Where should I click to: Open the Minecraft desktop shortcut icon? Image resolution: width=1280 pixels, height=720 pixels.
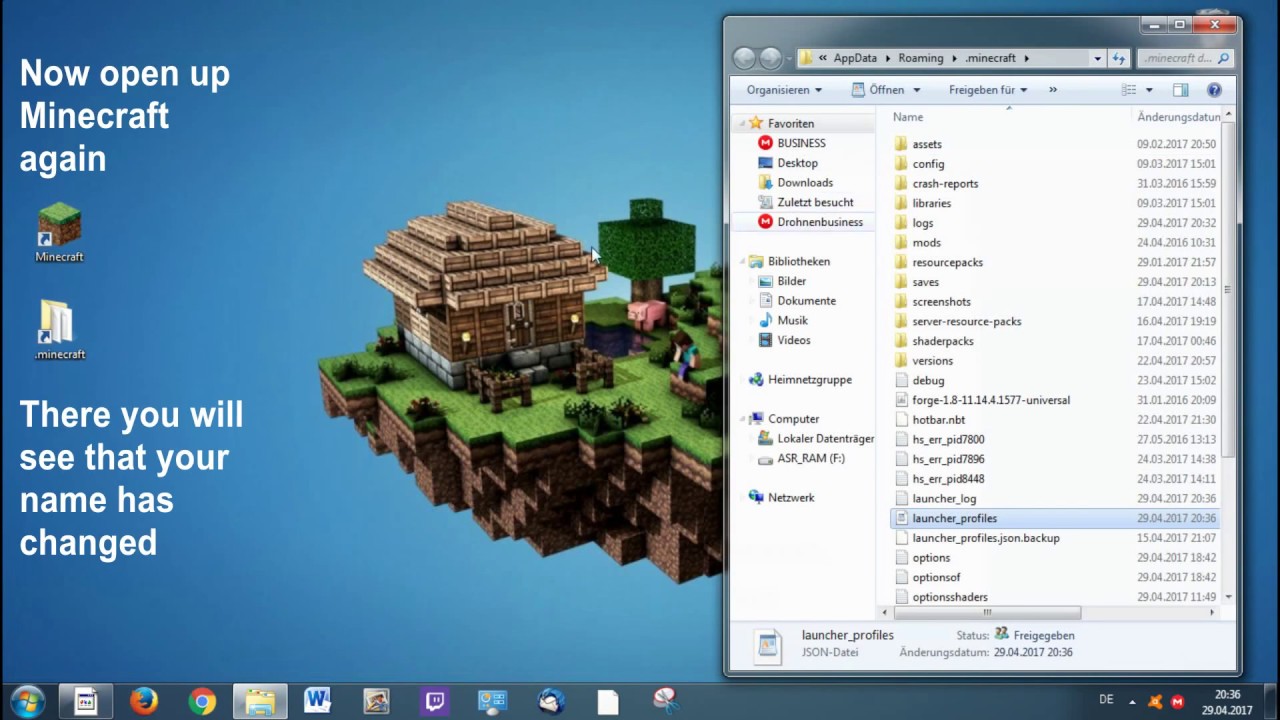pos(59,233)
